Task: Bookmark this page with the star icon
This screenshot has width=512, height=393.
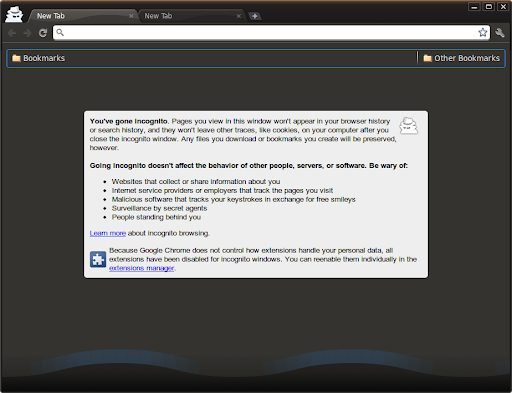Action: 483,32
